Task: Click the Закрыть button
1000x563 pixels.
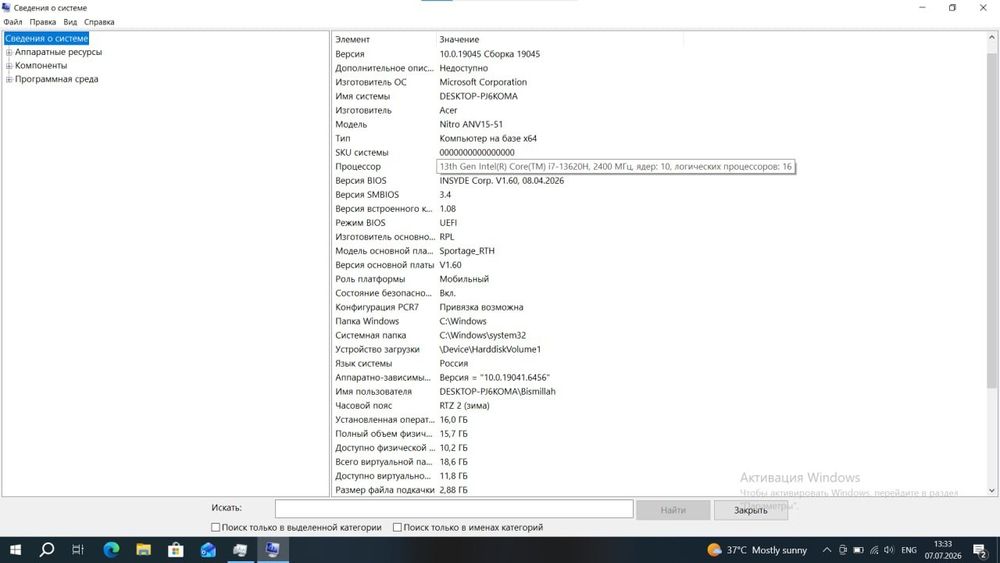Action: point(751,510)
